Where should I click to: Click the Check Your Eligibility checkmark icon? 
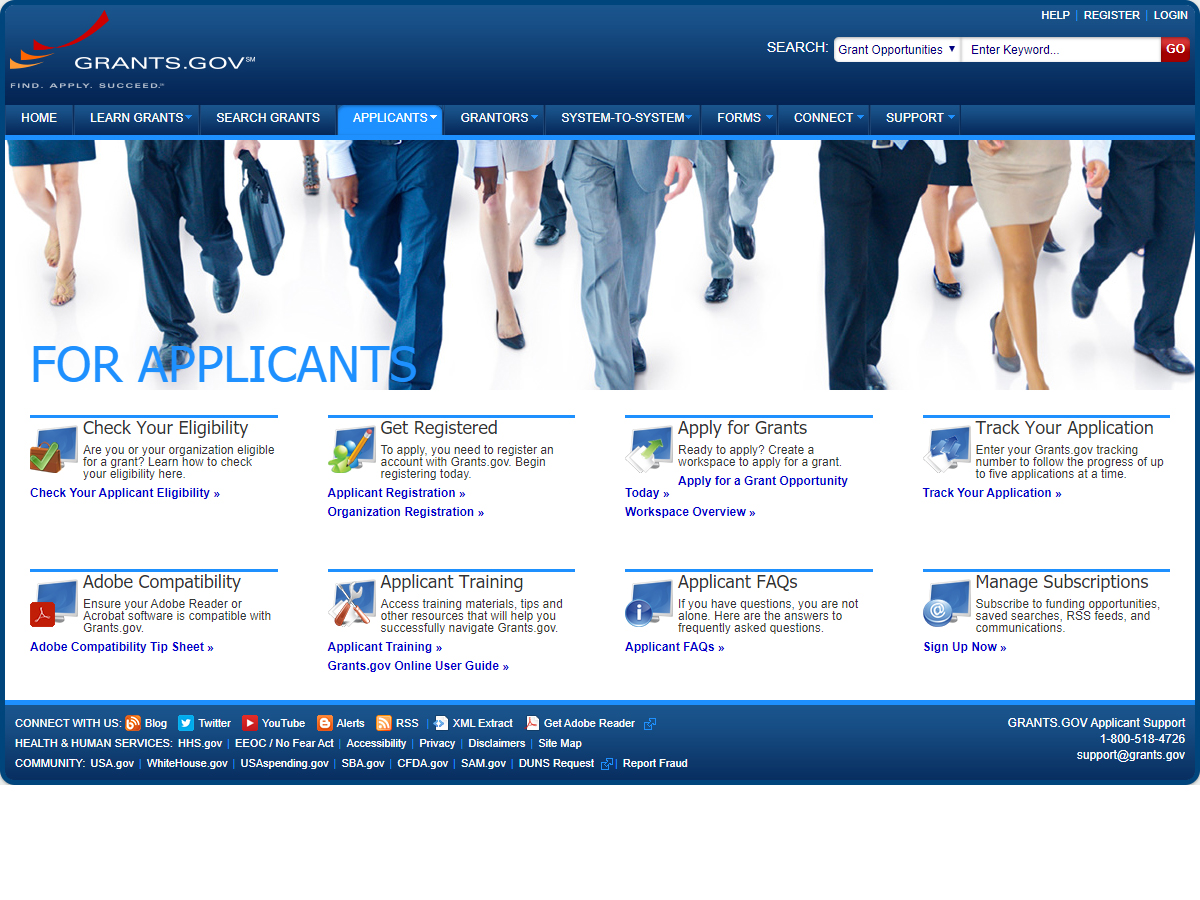(x=53, y=450)
